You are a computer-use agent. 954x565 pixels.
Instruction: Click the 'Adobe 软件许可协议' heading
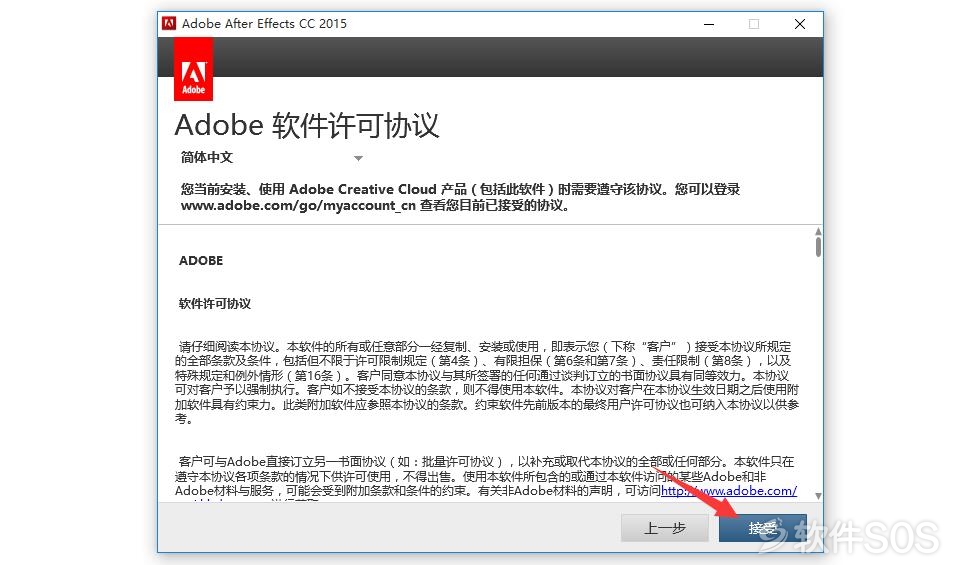[307, 125]
